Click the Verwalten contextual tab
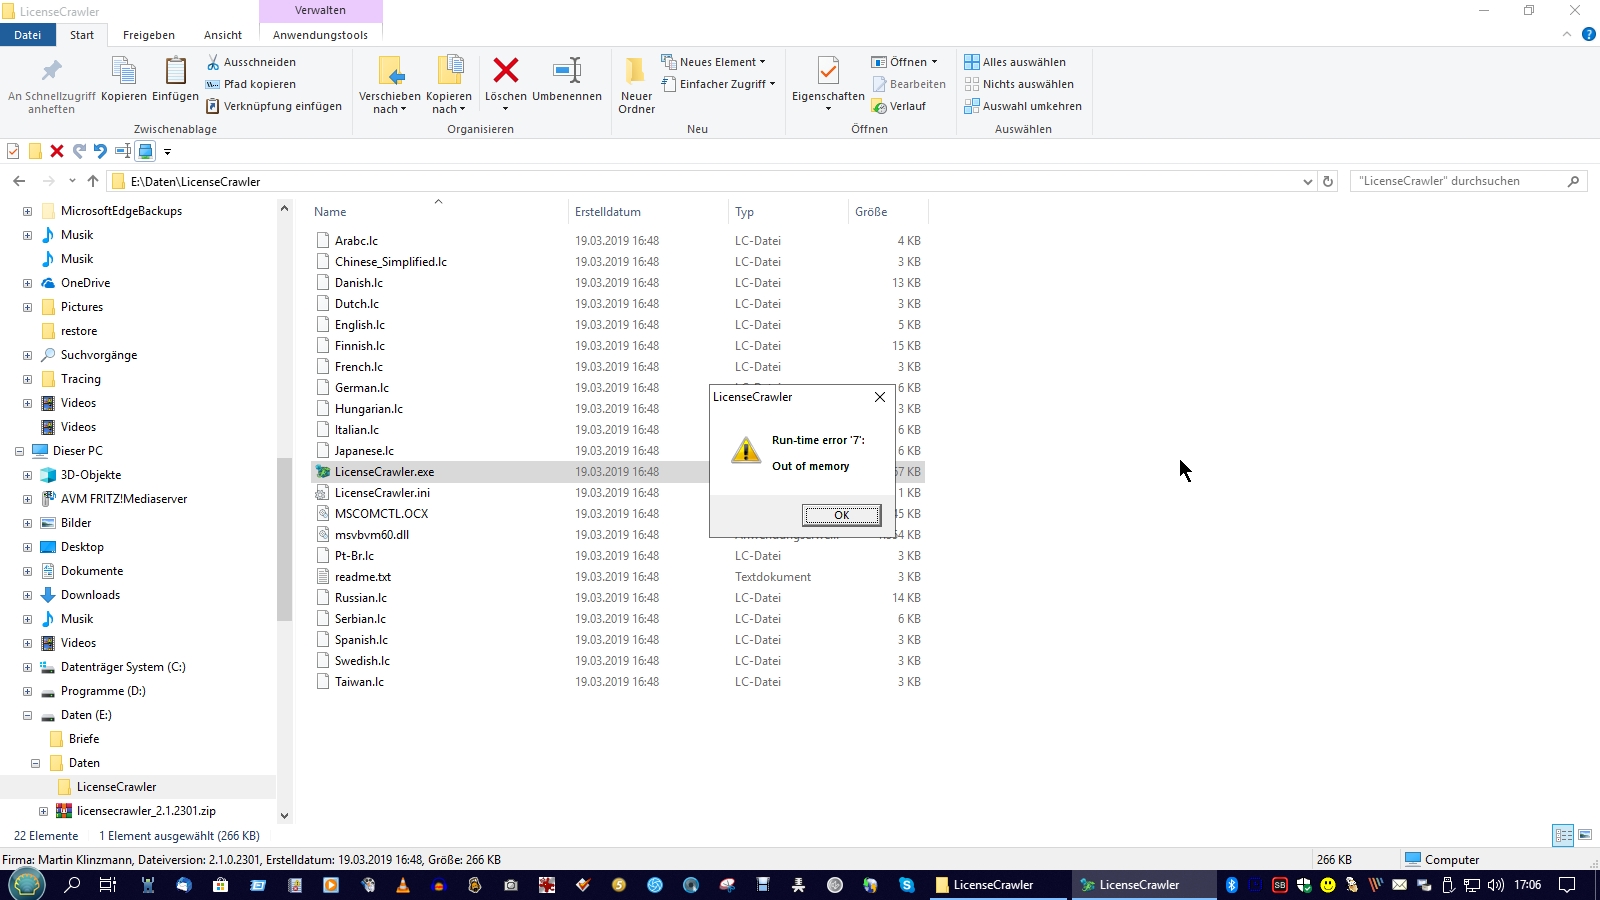This screenshot has width=1600, height=900. coord(320,10)
